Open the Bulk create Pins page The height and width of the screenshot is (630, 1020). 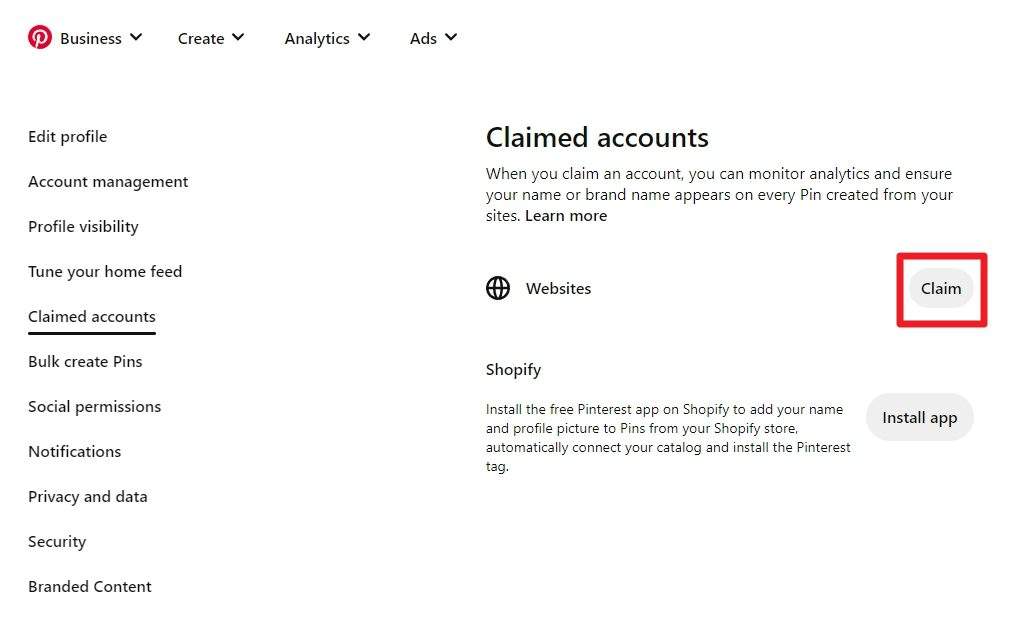(x=85, y=362)
